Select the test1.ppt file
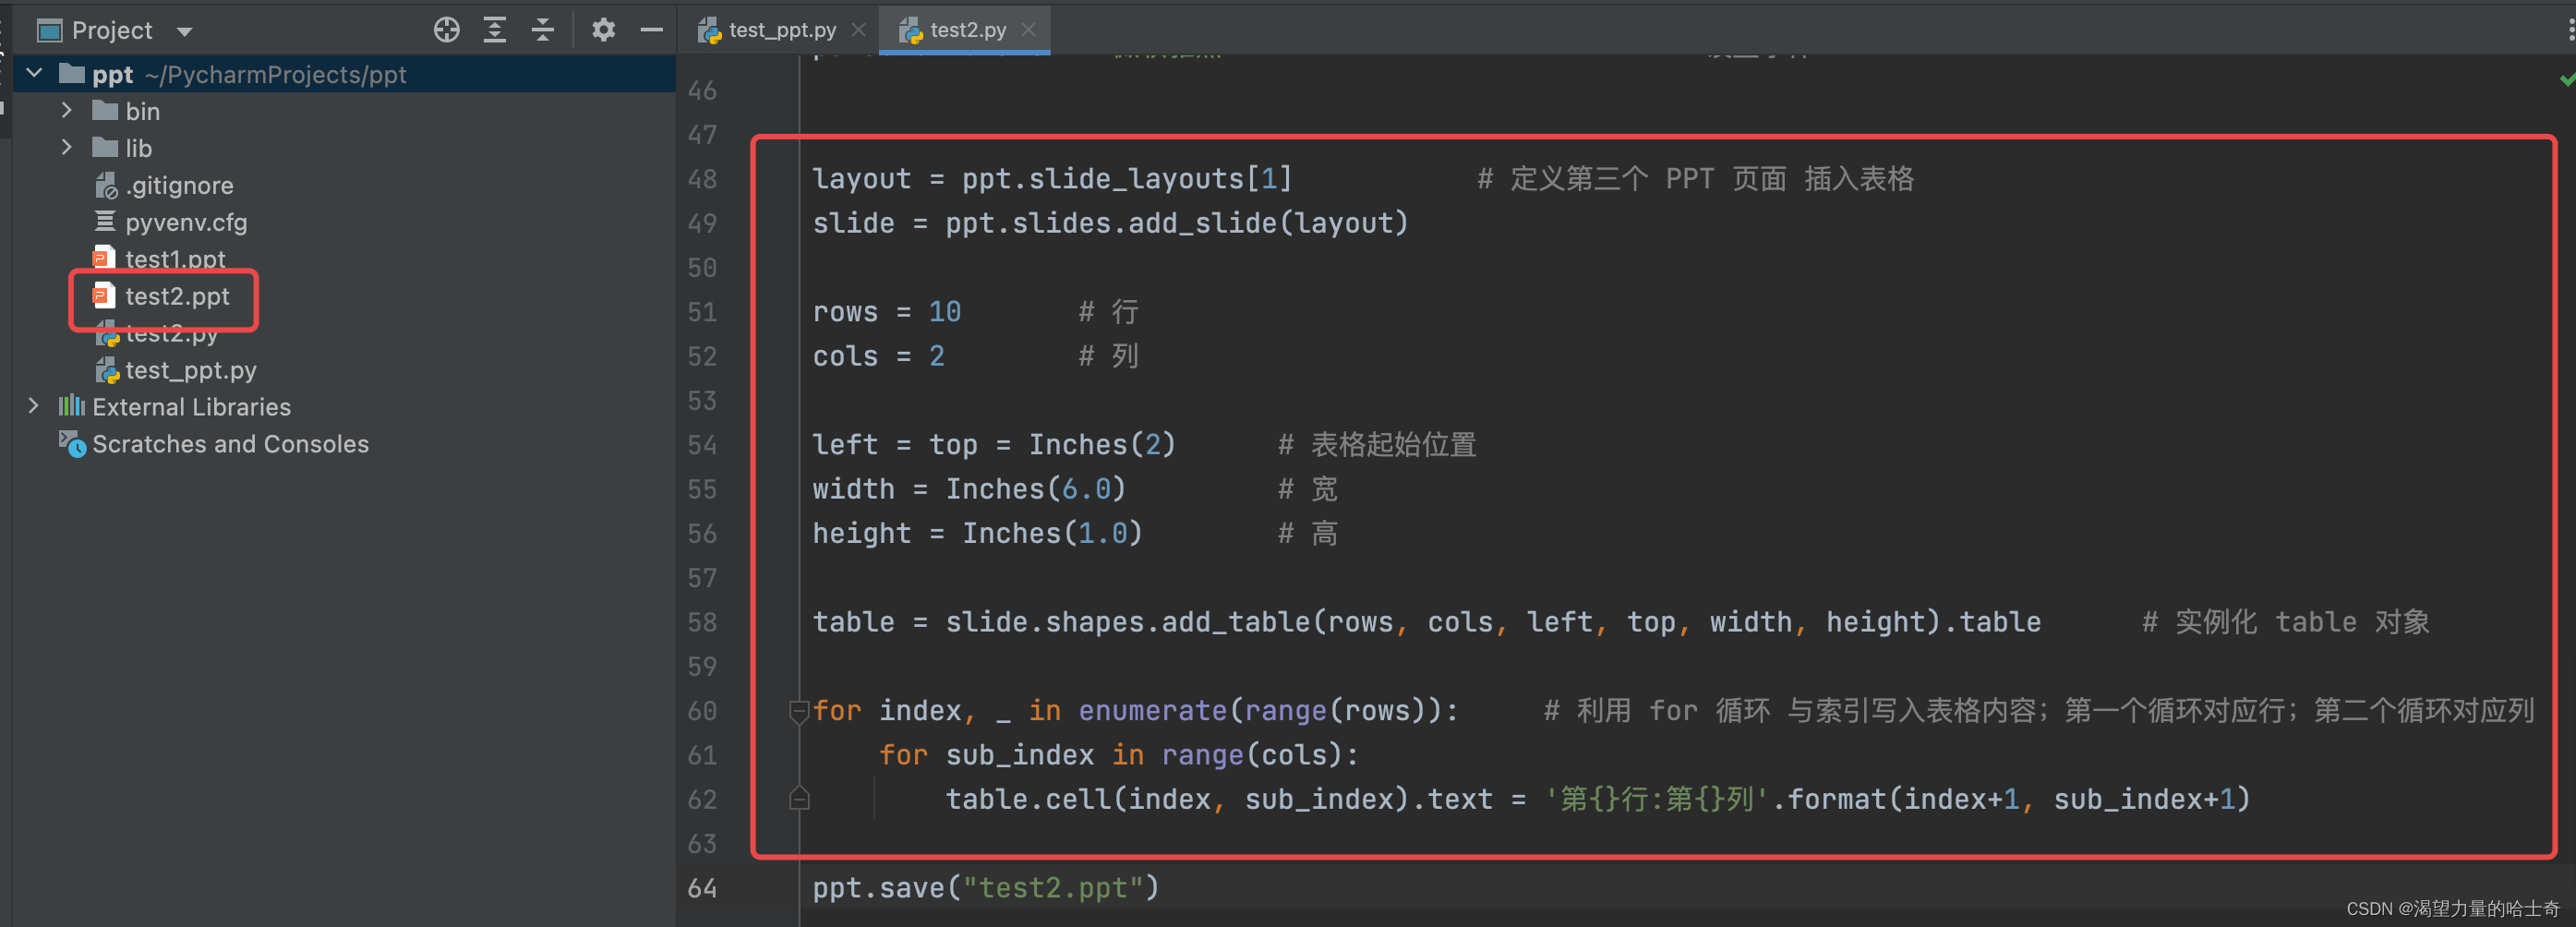 click(175, 259)
